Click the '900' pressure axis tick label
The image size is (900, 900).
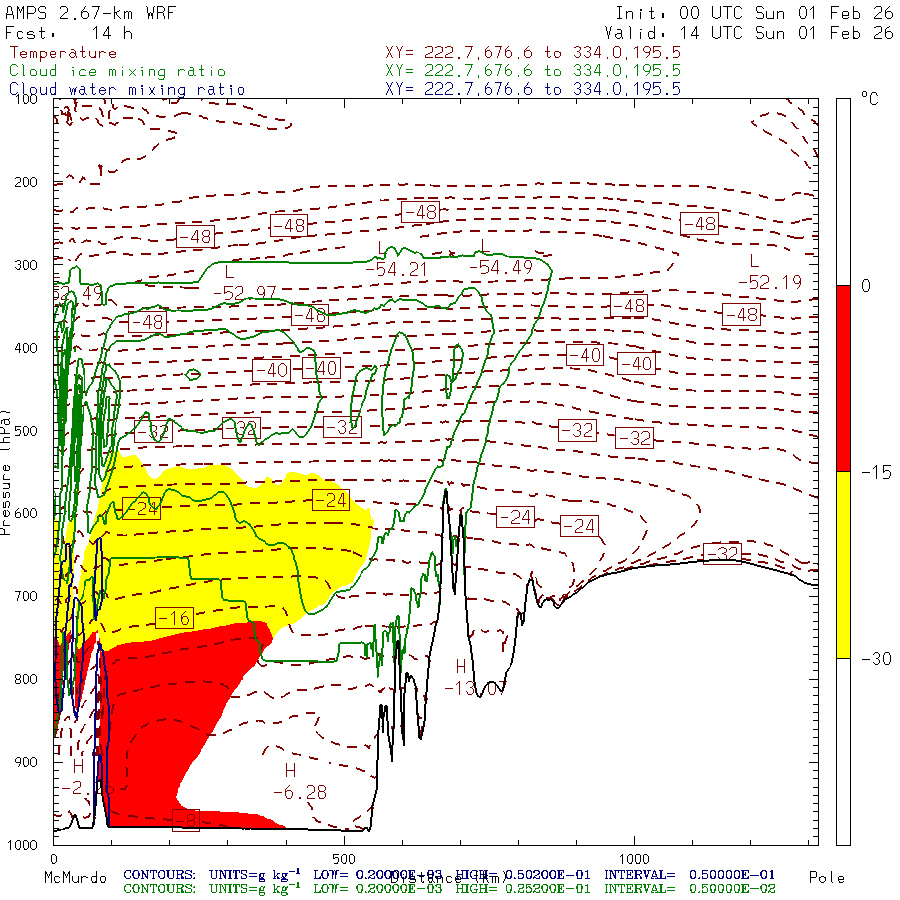25,762
